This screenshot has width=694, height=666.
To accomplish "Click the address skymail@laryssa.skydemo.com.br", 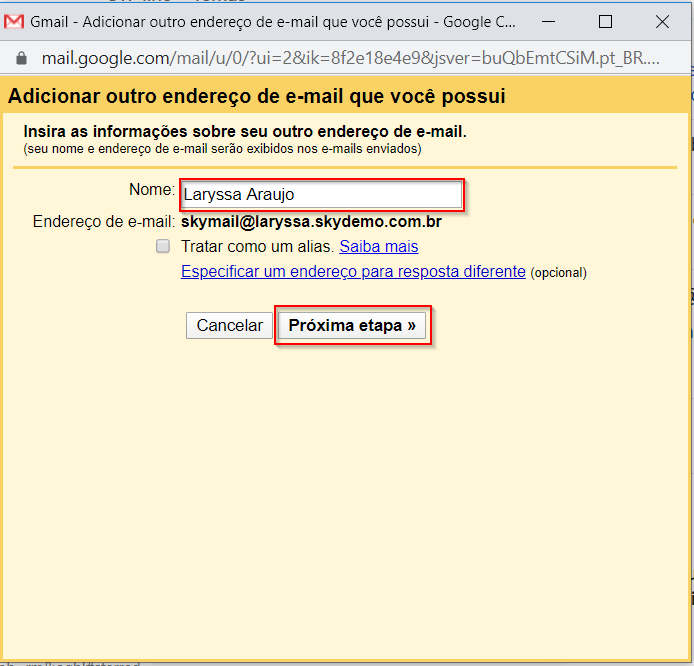I will 311,221.
